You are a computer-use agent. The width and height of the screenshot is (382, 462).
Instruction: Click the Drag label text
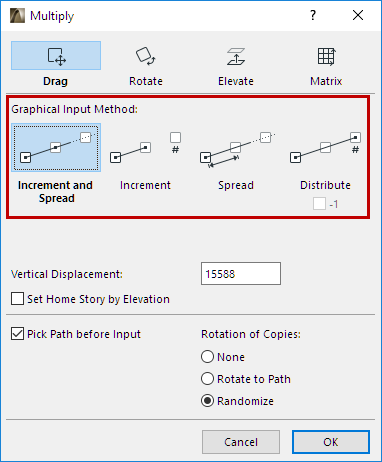coord(56,81)
